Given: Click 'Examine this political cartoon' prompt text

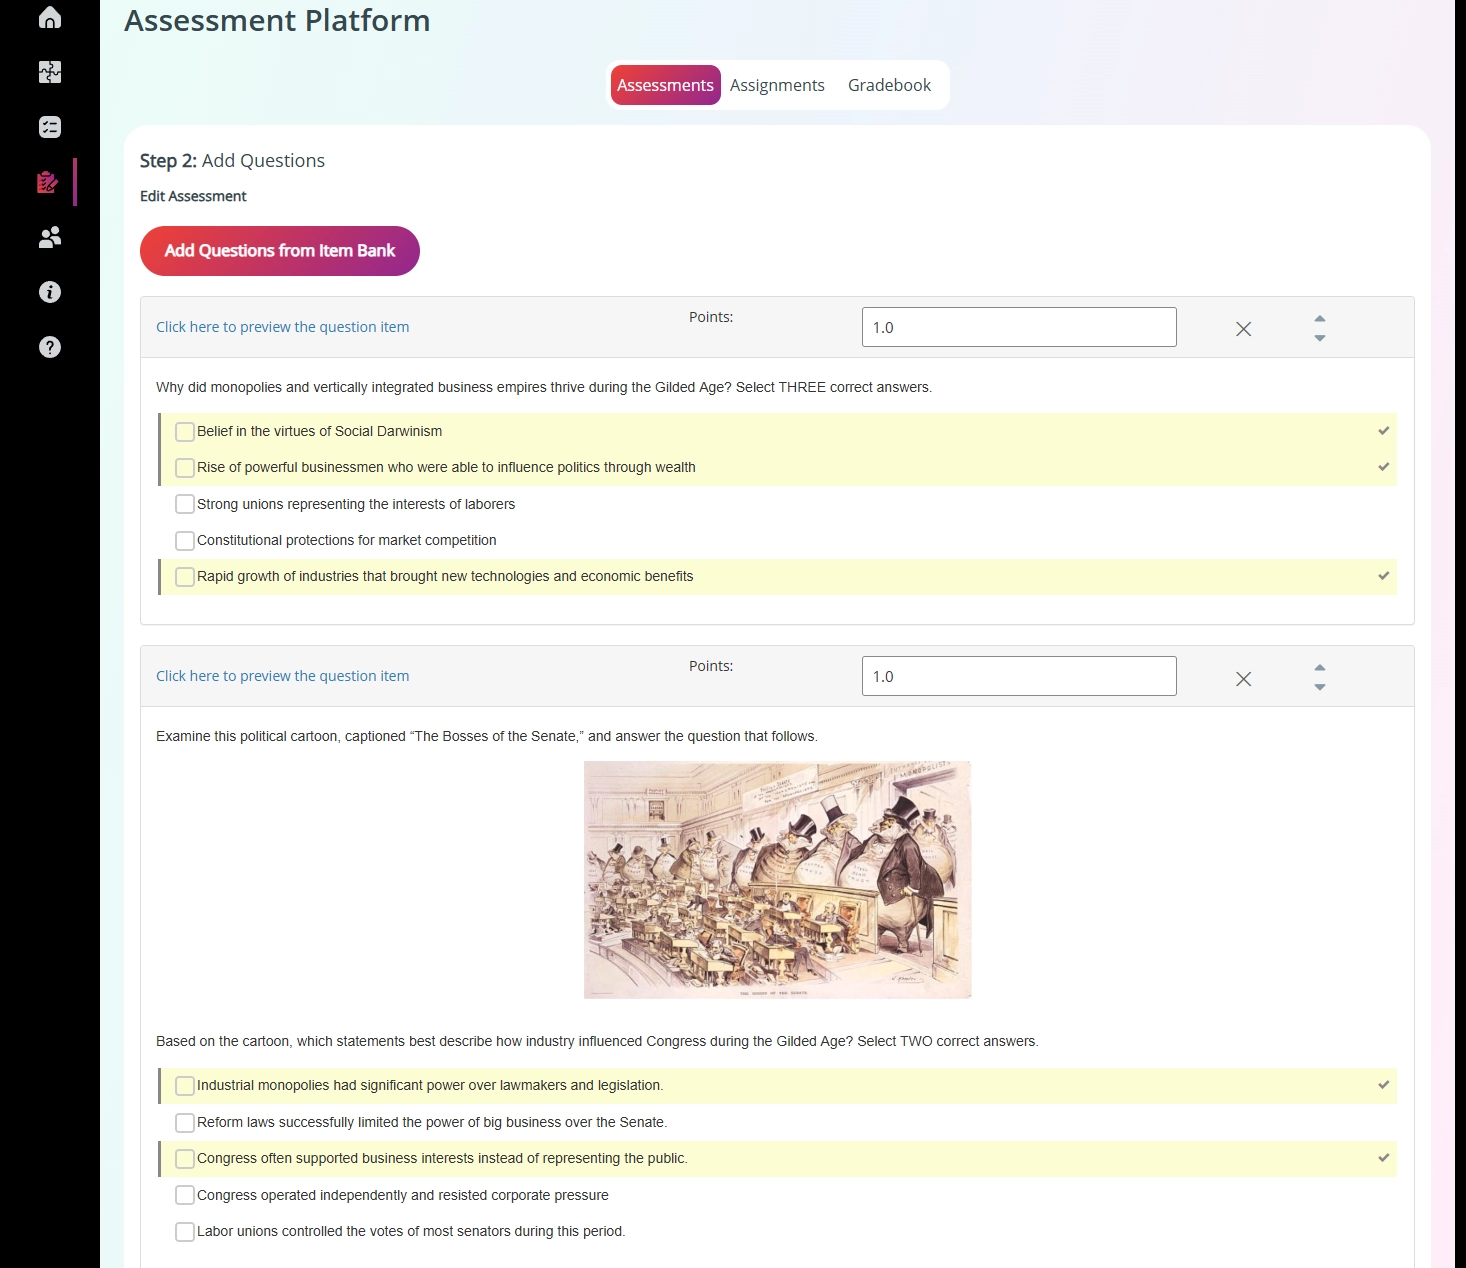Looking at the screenshot, I should [487, 736].
